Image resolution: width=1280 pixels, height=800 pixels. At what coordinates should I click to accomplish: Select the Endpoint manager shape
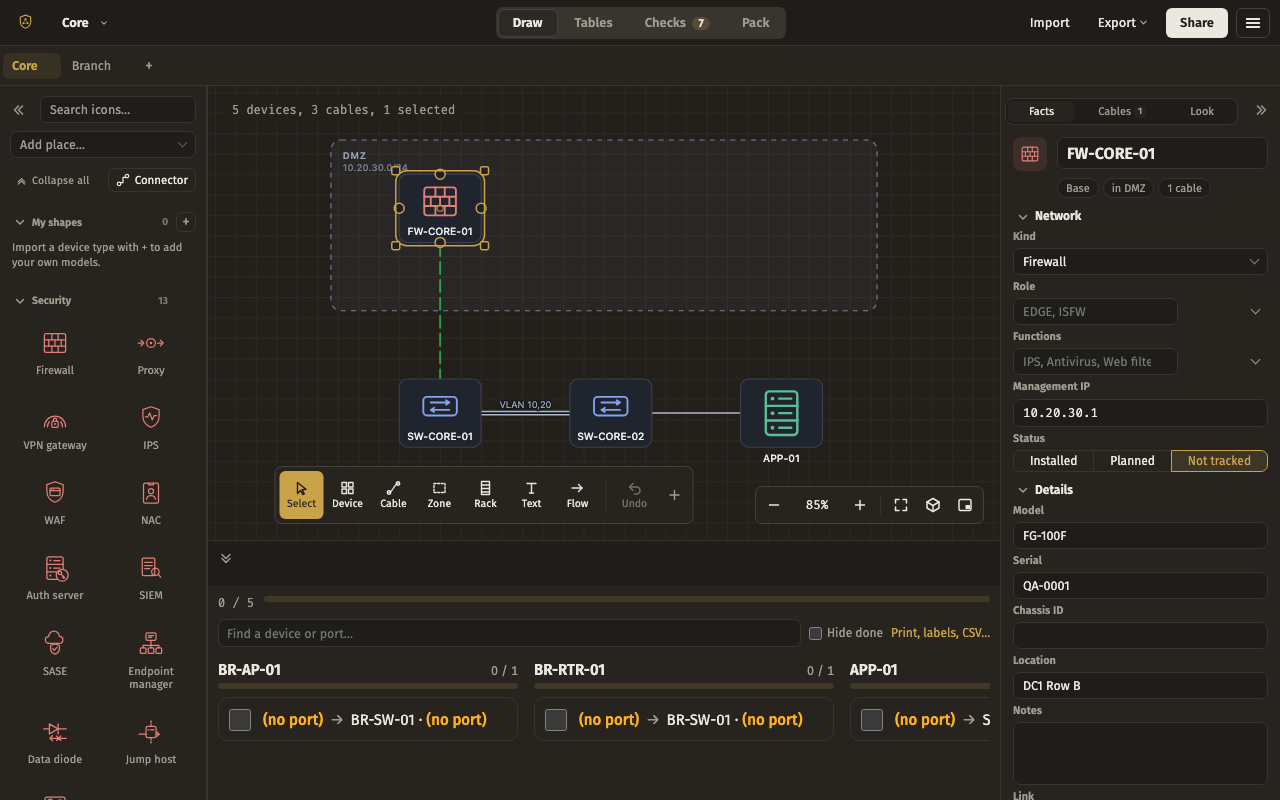click(151, 660)
